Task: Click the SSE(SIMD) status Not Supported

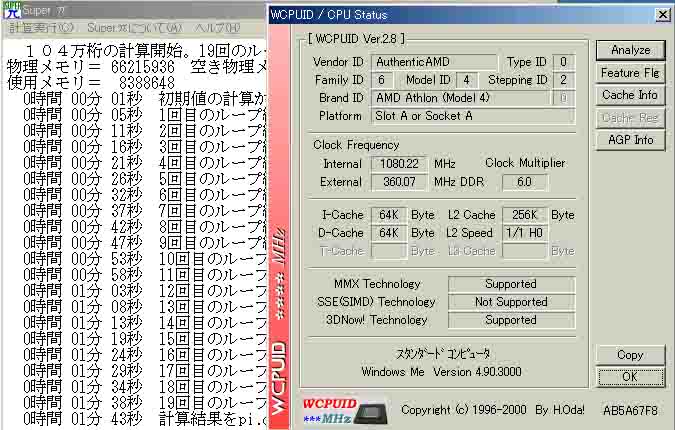Action: 511,302
